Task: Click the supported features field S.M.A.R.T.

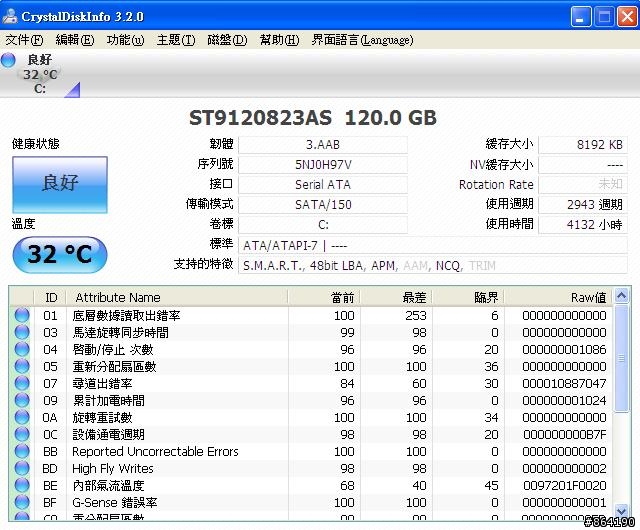Action: (433, 265)
